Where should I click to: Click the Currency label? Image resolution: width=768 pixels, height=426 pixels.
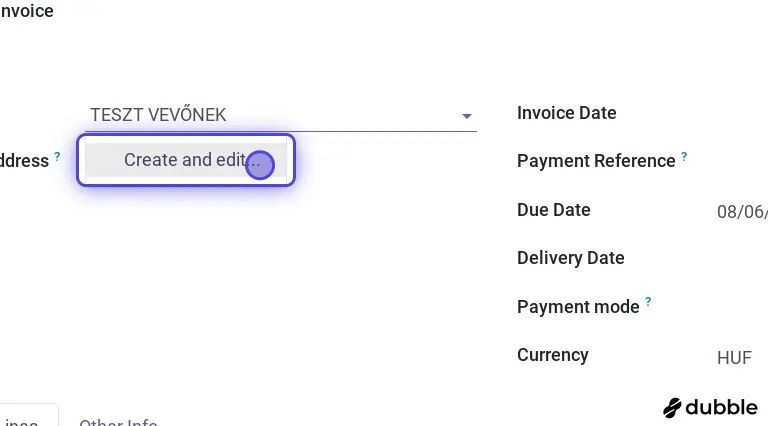552,355
